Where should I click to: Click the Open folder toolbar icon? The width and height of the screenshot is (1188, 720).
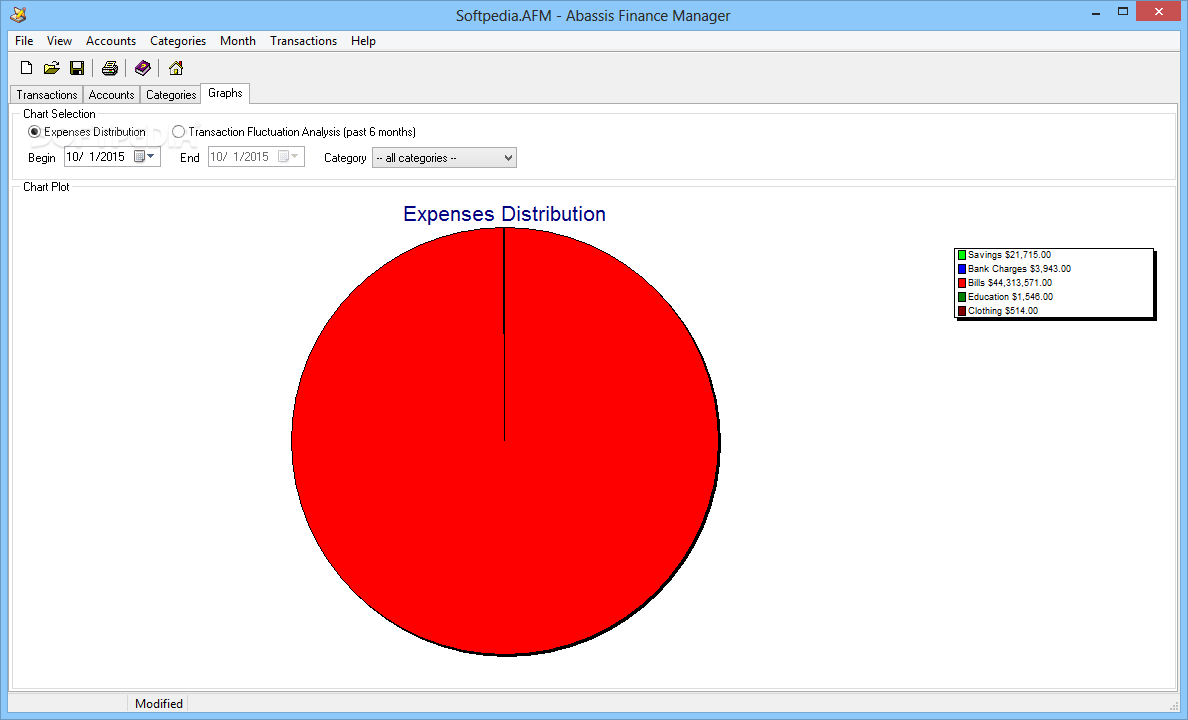52,68
